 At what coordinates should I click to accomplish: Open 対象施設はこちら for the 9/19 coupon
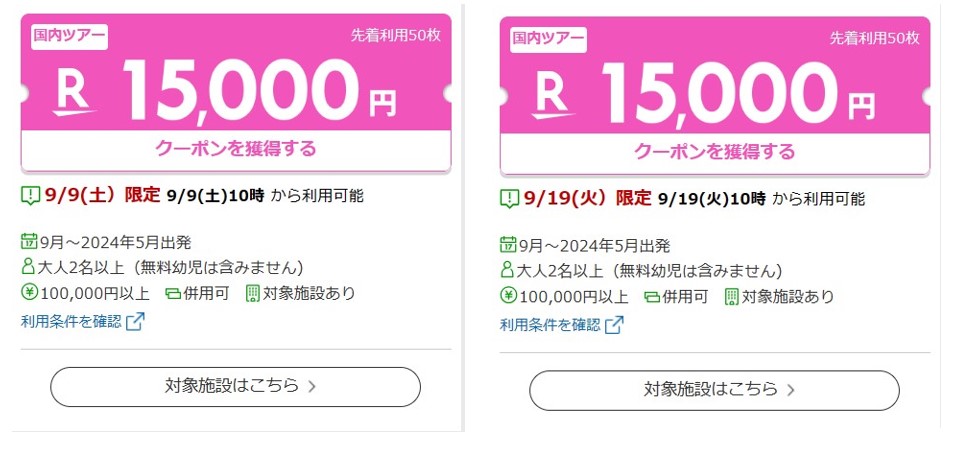point(714,390)
